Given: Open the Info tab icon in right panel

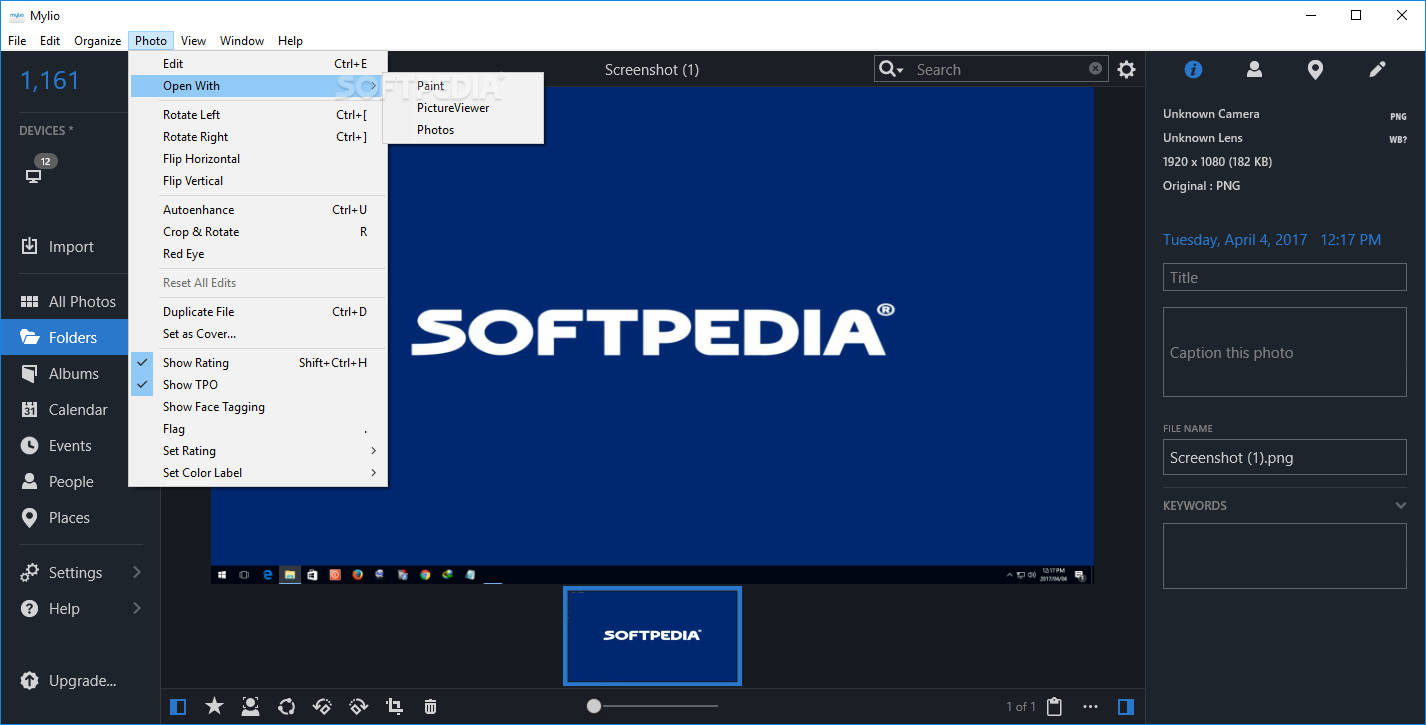Looking at the screenshot, I should pyautogui.click(x=1193, y=69).
